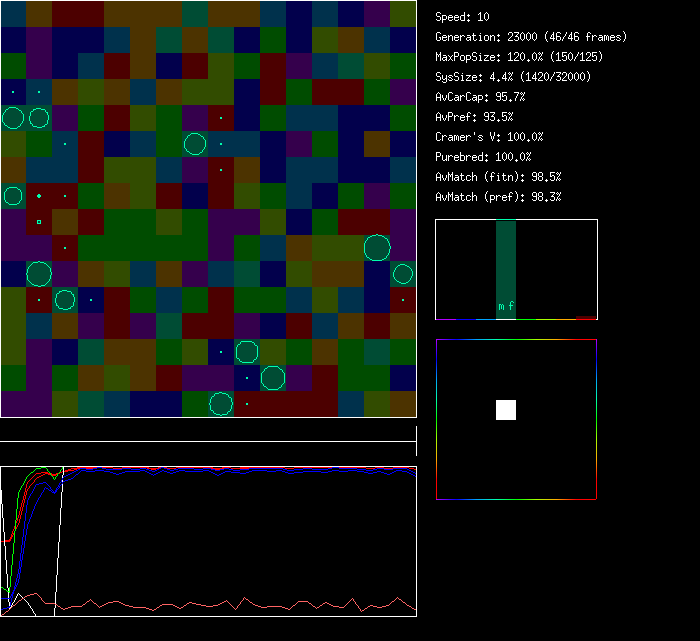Click the AvCarCap: 95.7% label
This screenshot has height=641, width=700.
tap(480, 97)
